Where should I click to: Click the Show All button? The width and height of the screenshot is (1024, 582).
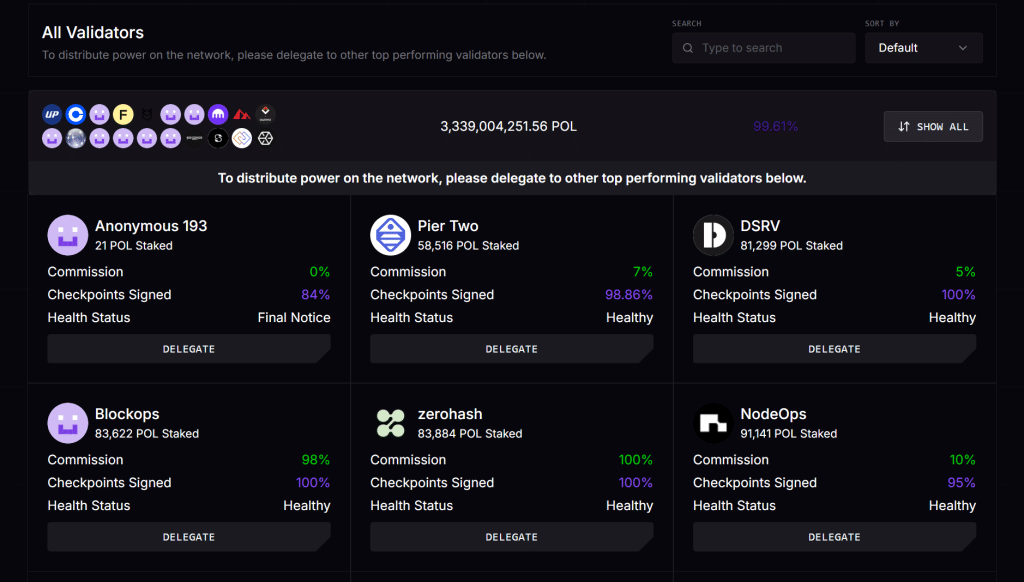[x=933, y=127]
